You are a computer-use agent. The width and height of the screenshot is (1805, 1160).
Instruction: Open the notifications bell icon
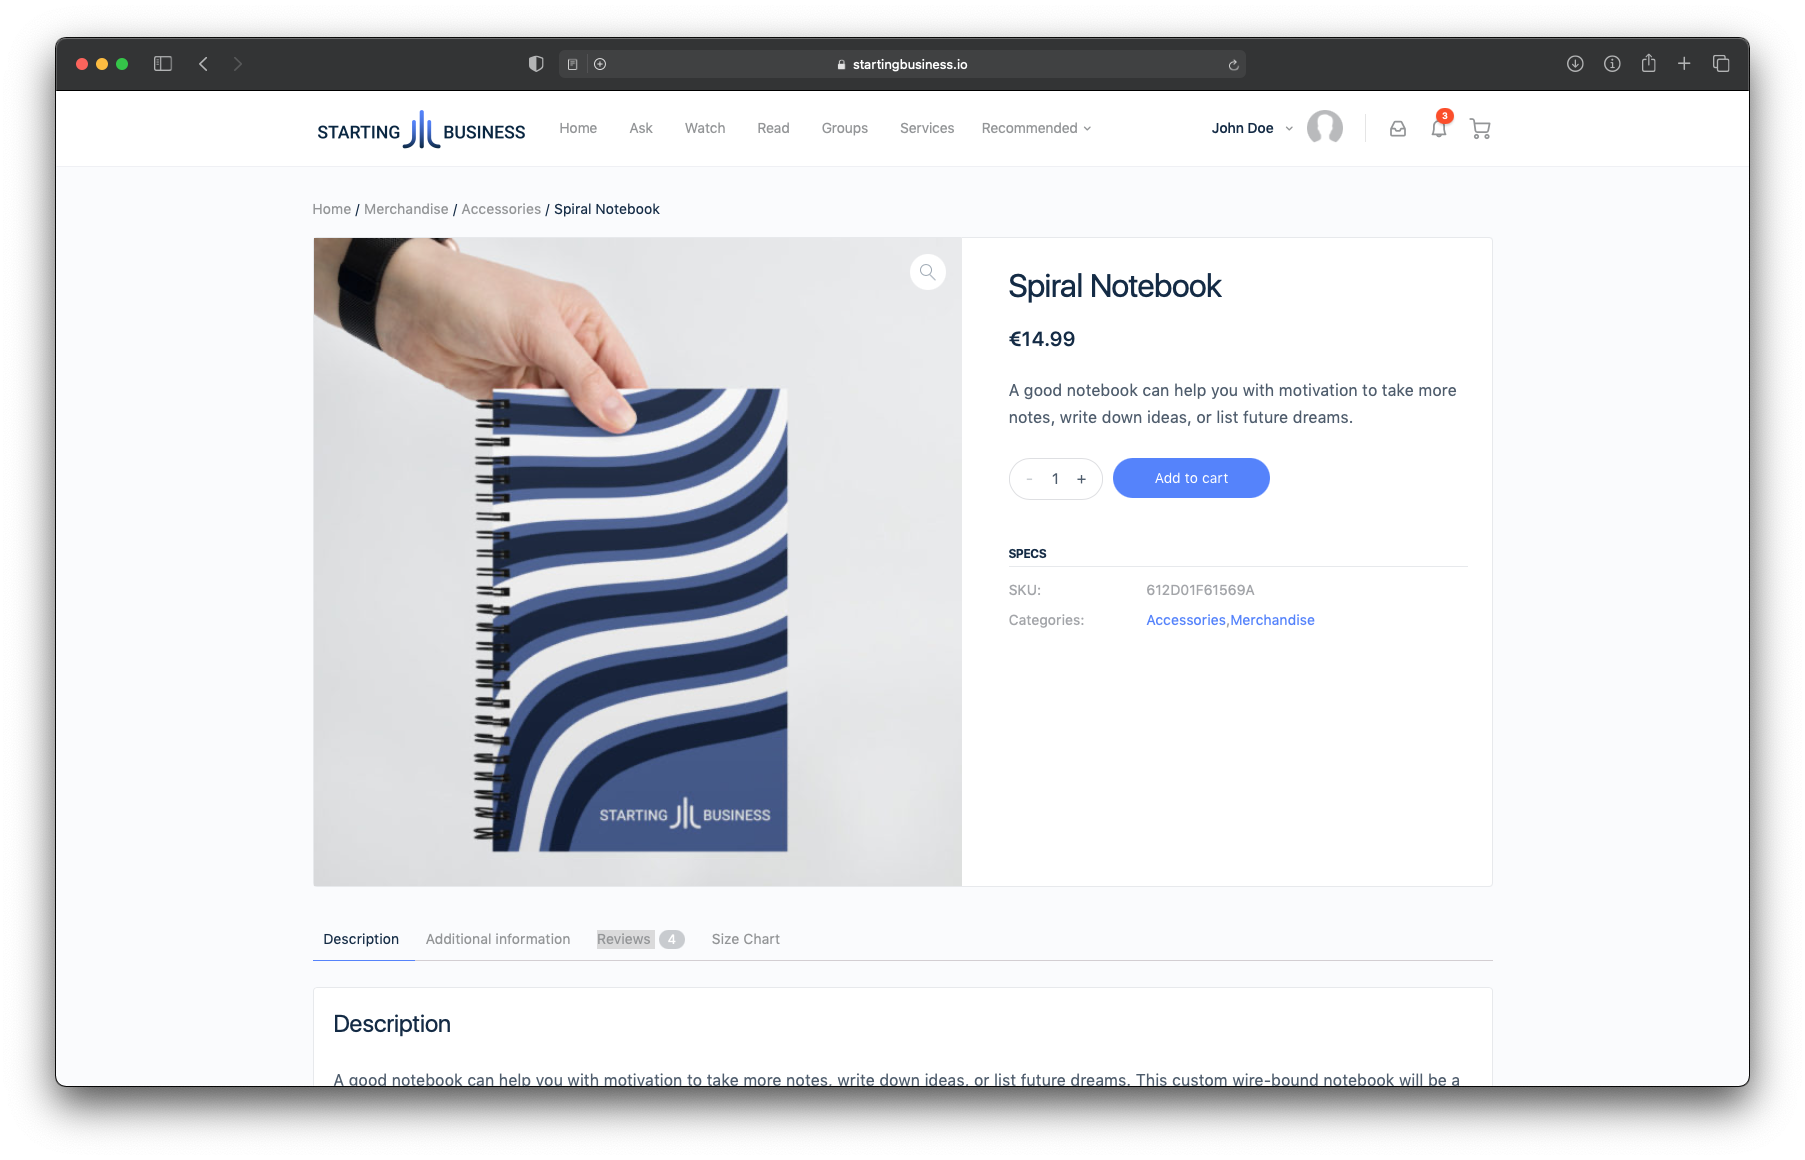pos(1439,128)
